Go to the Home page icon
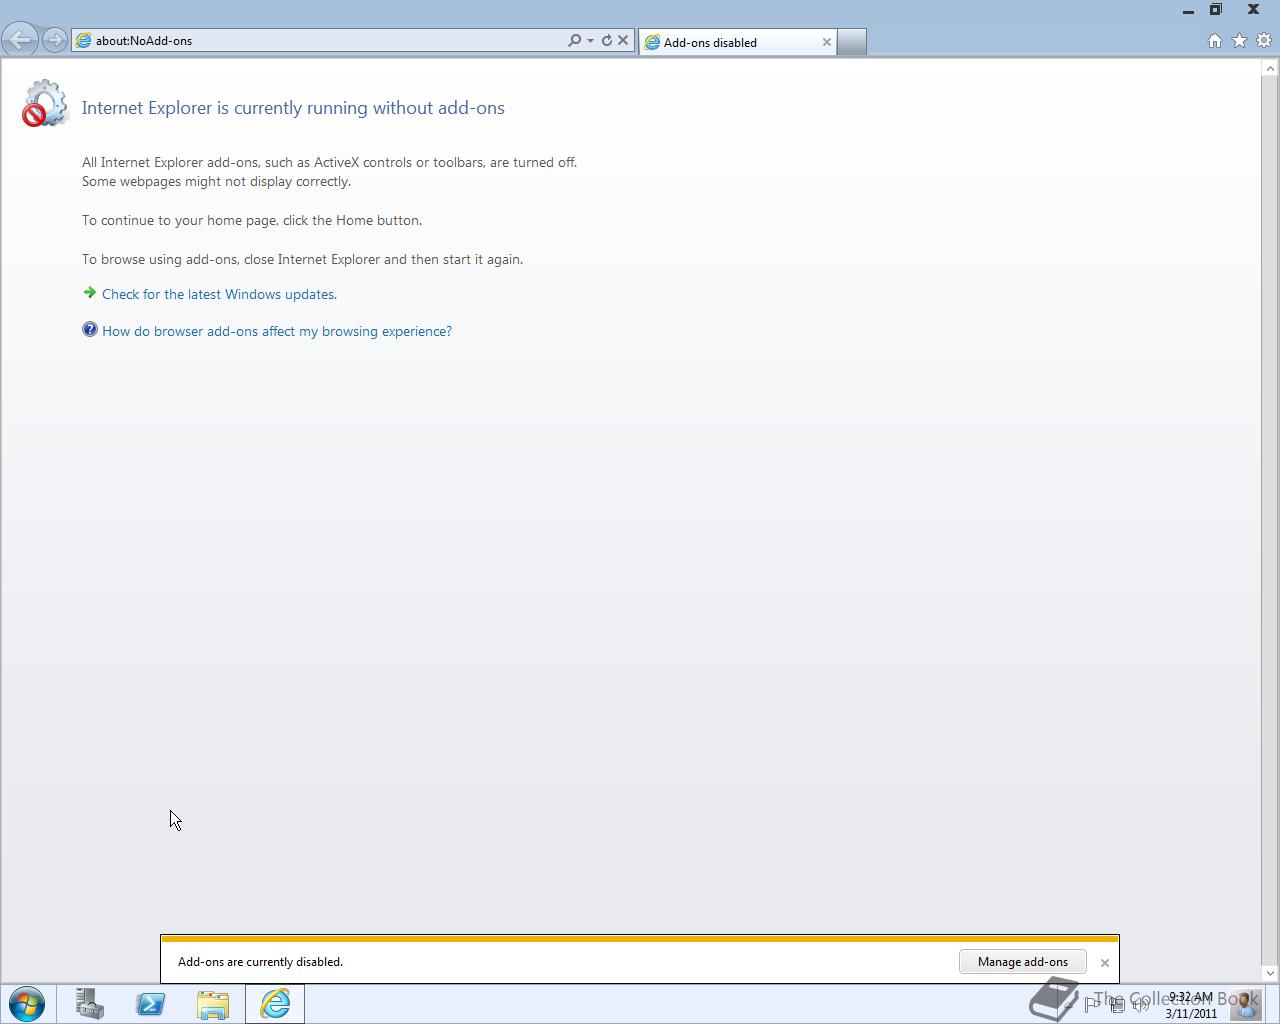 (x=1215, y=41)
